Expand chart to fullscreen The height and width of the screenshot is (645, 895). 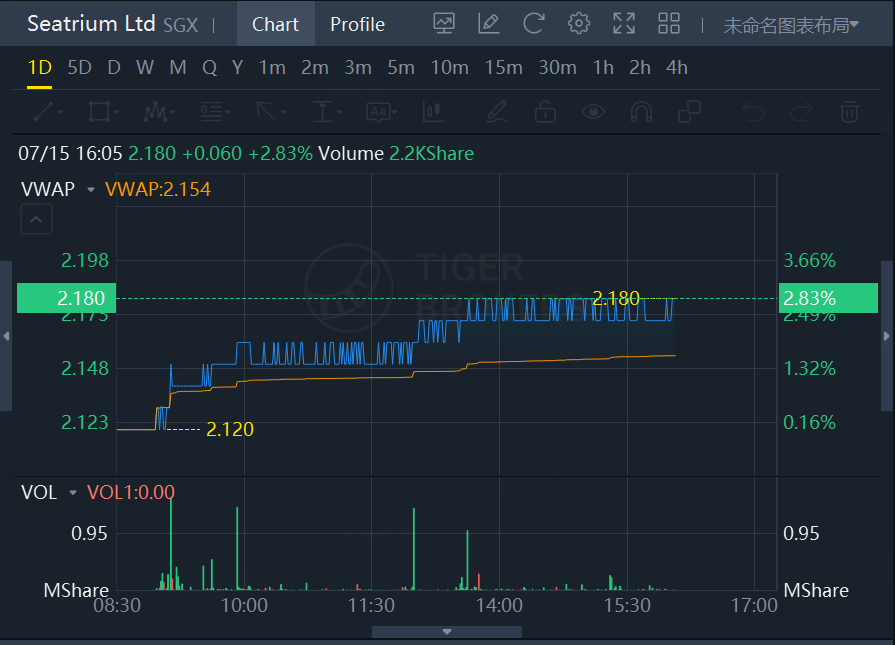[624, 23]
